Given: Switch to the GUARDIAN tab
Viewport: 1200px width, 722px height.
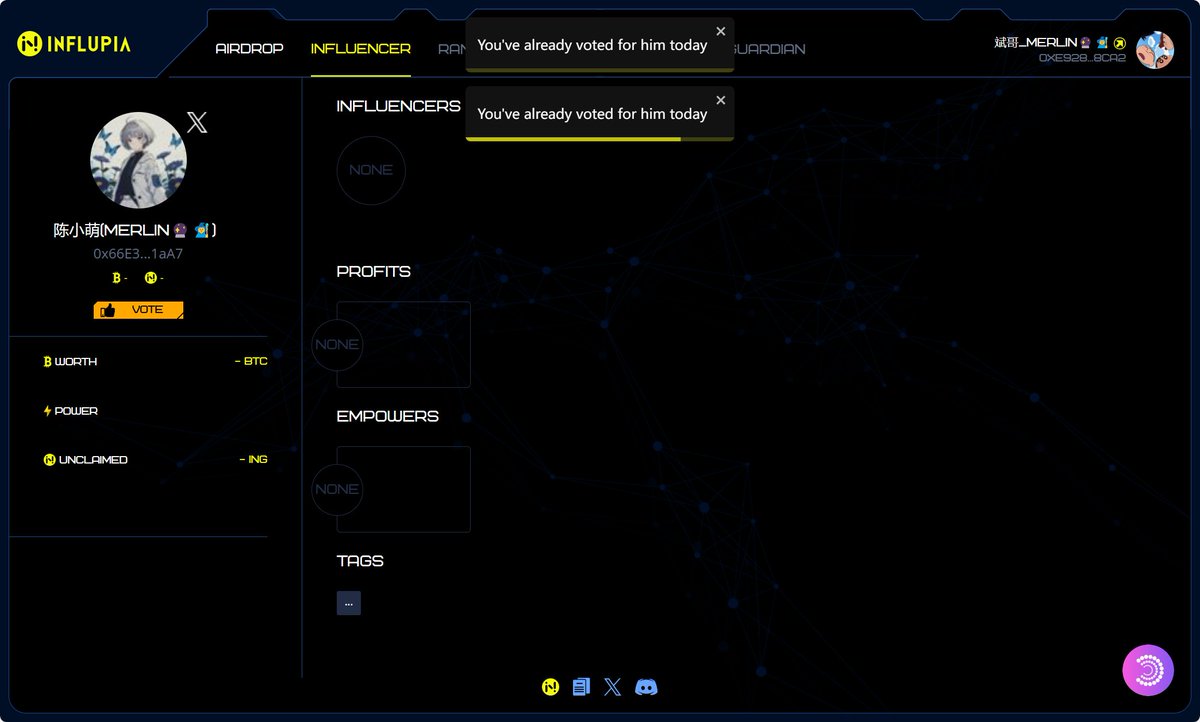Looking at the screenshot, I should point(769,49).
